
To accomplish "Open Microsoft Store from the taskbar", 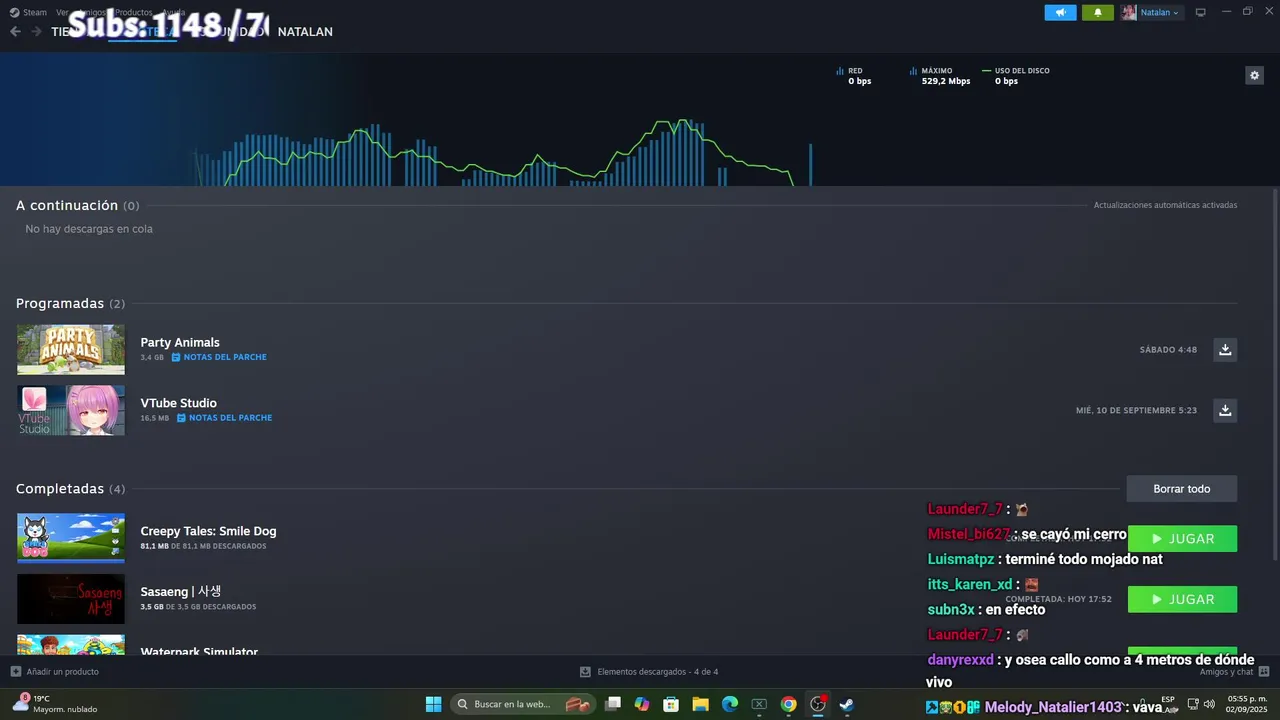I will [x=671, y=704].
